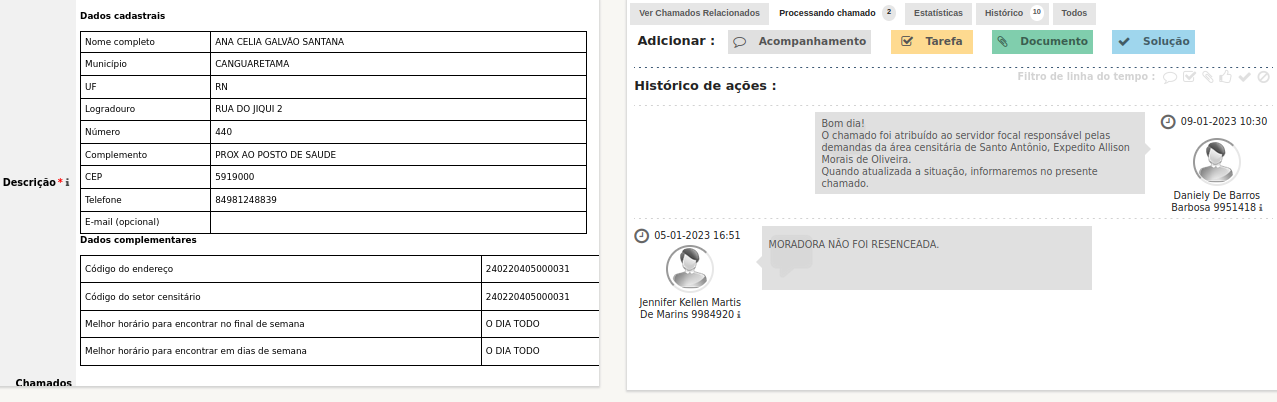
Task: Click the timestamp 05-01-2023 16:51
Action: 697,235
